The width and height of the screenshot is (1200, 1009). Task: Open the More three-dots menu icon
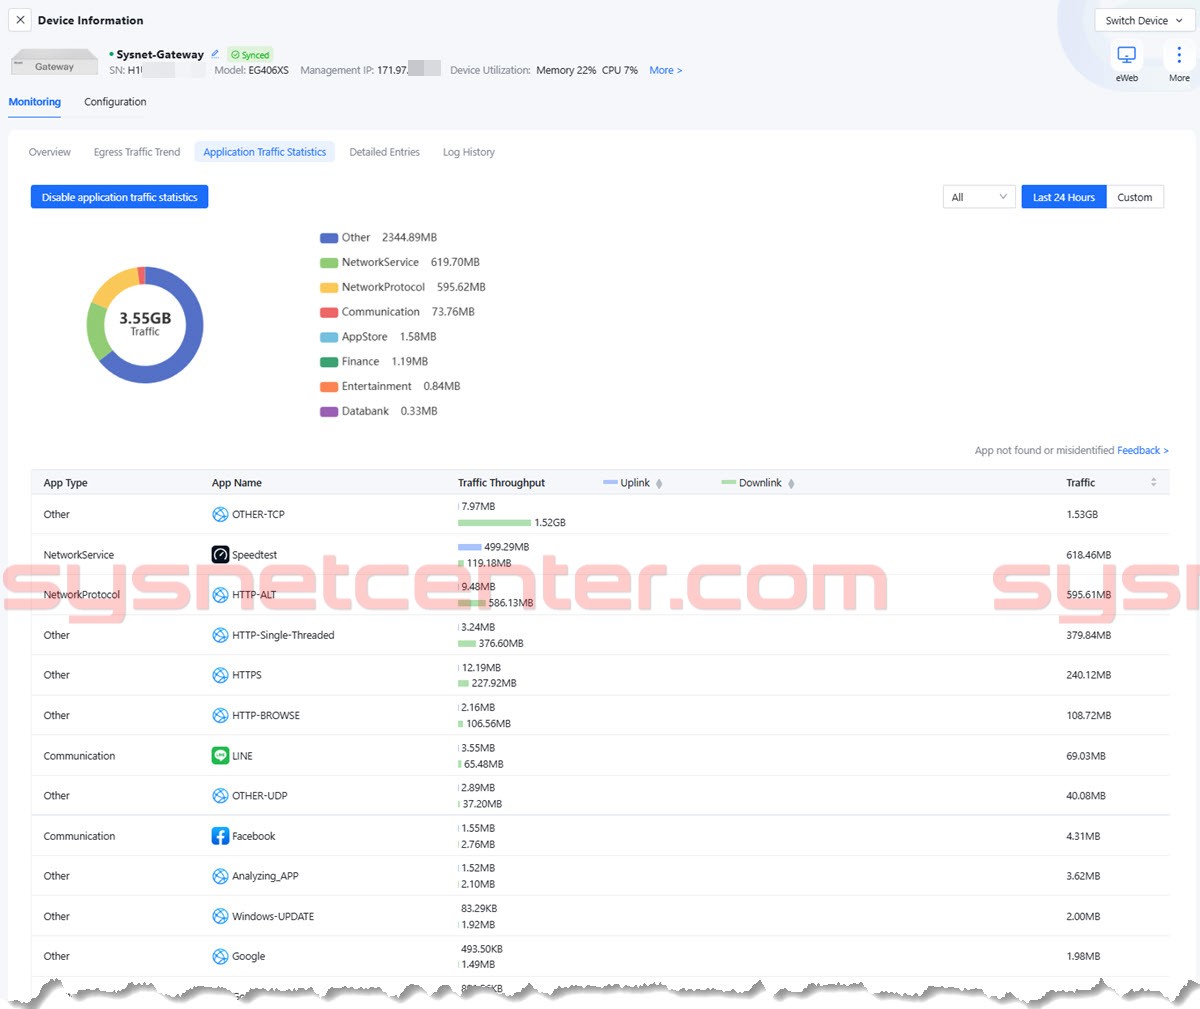pos(1179,55)
